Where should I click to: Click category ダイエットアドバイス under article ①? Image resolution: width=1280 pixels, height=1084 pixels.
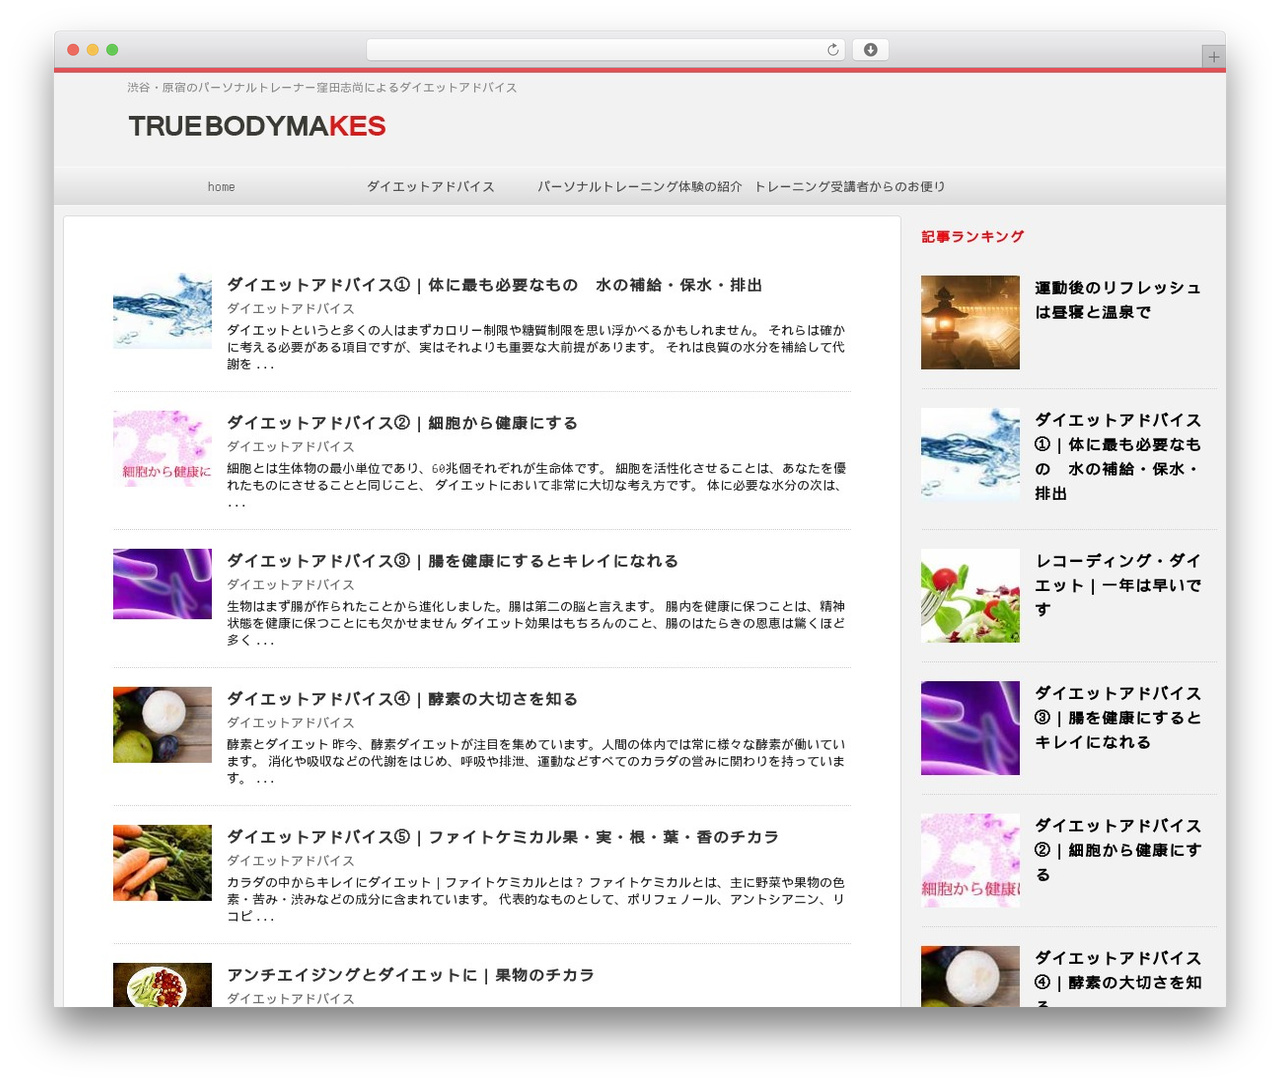(290, 309)
